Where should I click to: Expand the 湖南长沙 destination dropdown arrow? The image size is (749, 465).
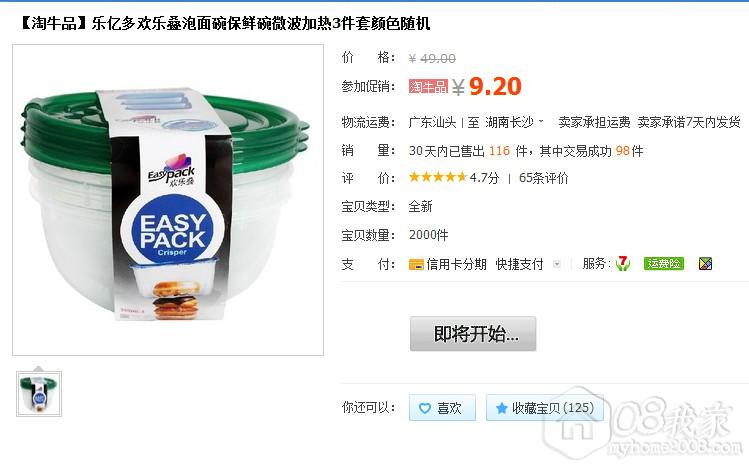pos(541,122)
